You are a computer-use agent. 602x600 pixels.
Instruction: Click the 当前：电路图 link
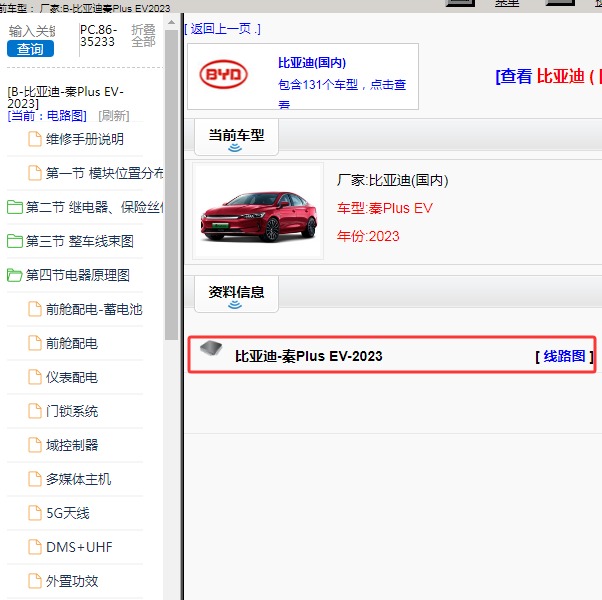click(47, 116)
